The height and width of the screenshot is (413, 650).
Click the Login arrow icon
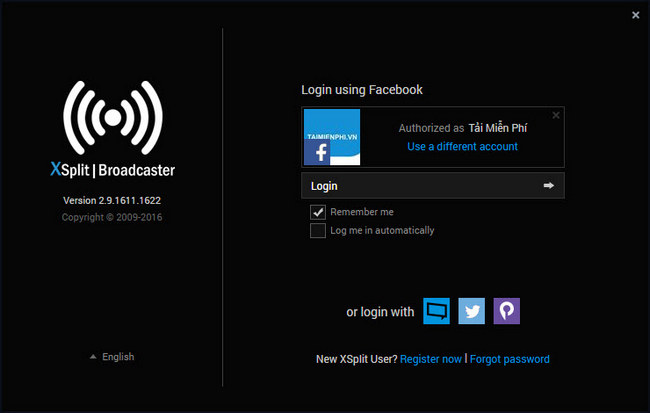click(548, 185)
